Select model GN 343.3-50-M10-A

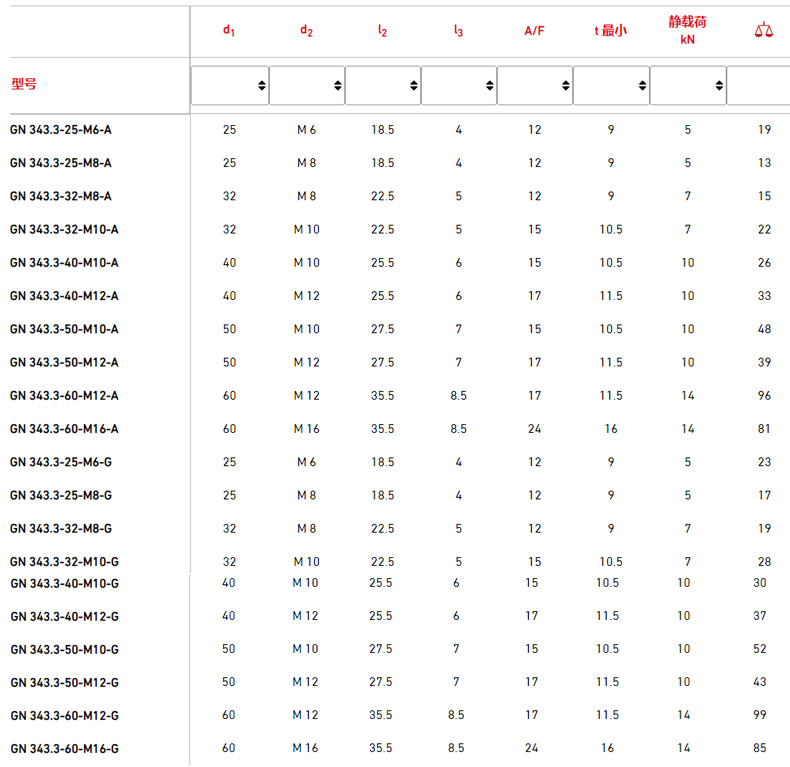[64, 329]
